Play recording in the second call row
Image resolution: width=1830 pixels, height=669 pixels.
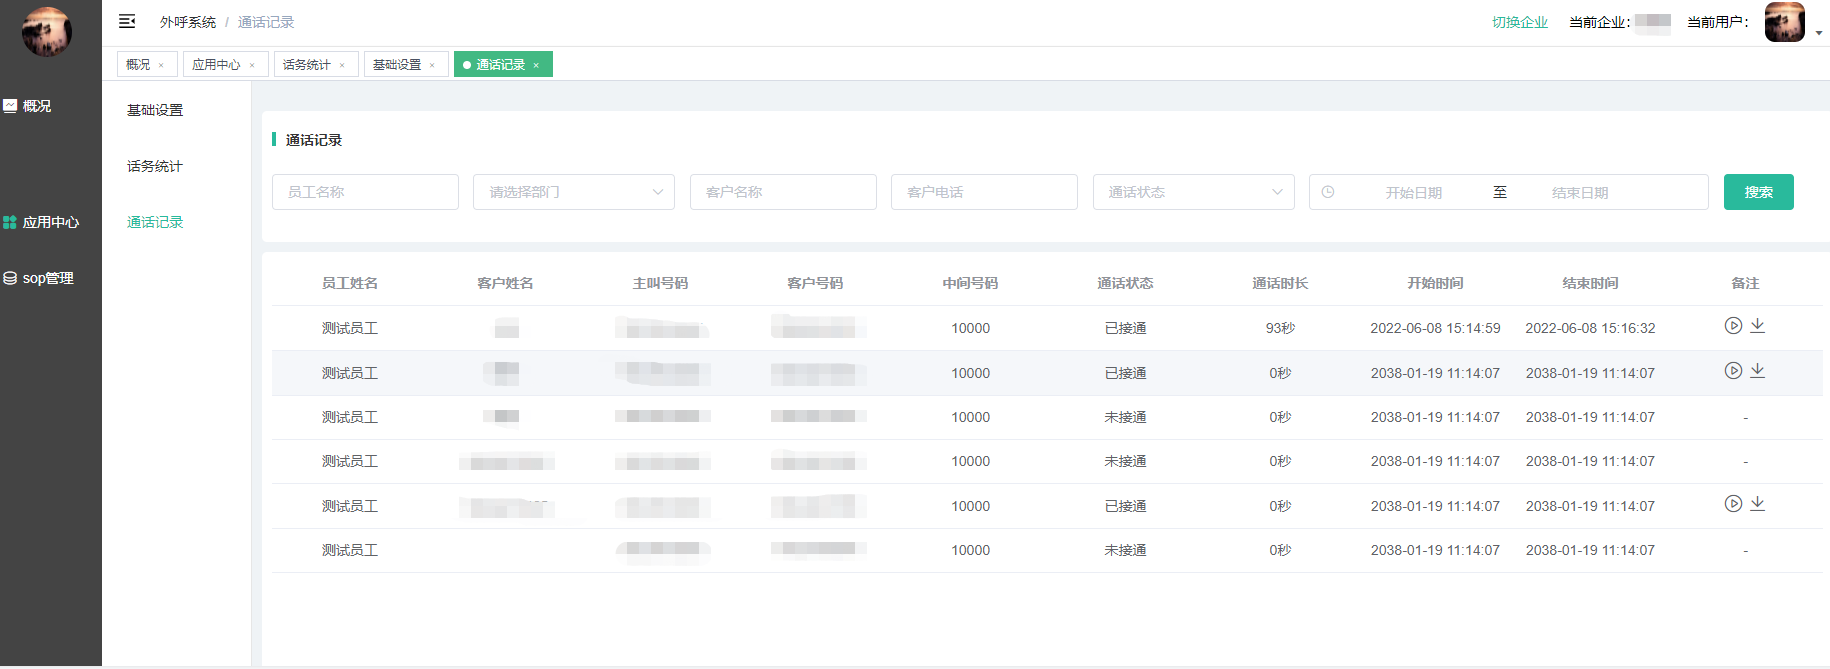pyautogui.click(x=1733, y=371)
